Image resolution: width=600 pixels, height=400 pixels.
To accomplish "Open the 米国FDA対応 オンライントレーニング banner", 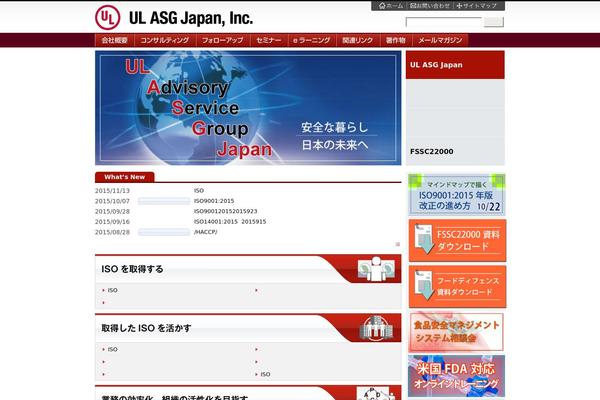I will [x=457, y=376].
